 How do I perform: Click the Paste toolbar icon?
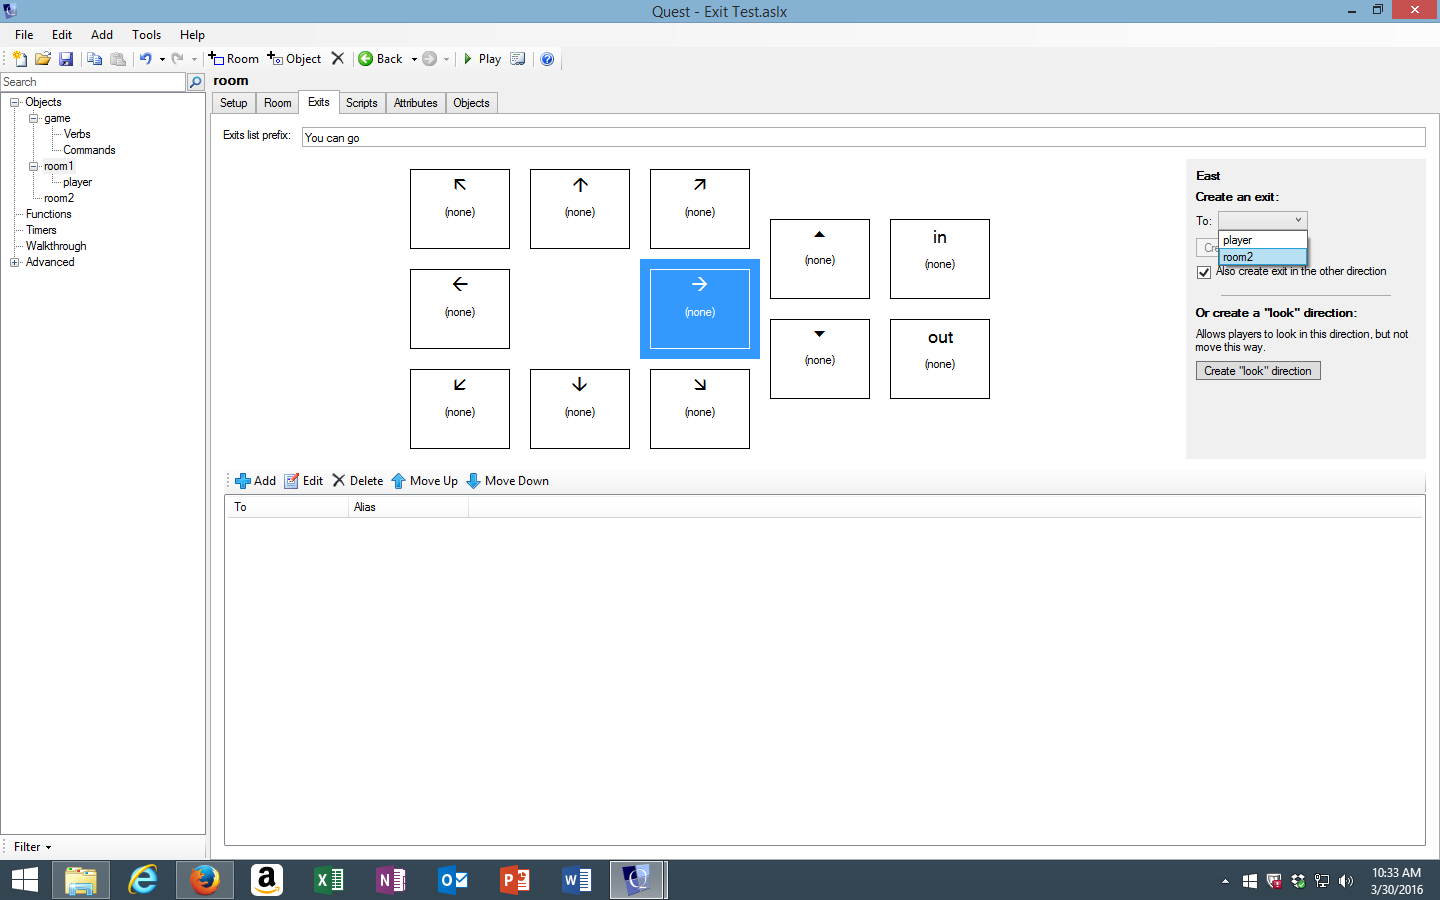coord(118,59)
